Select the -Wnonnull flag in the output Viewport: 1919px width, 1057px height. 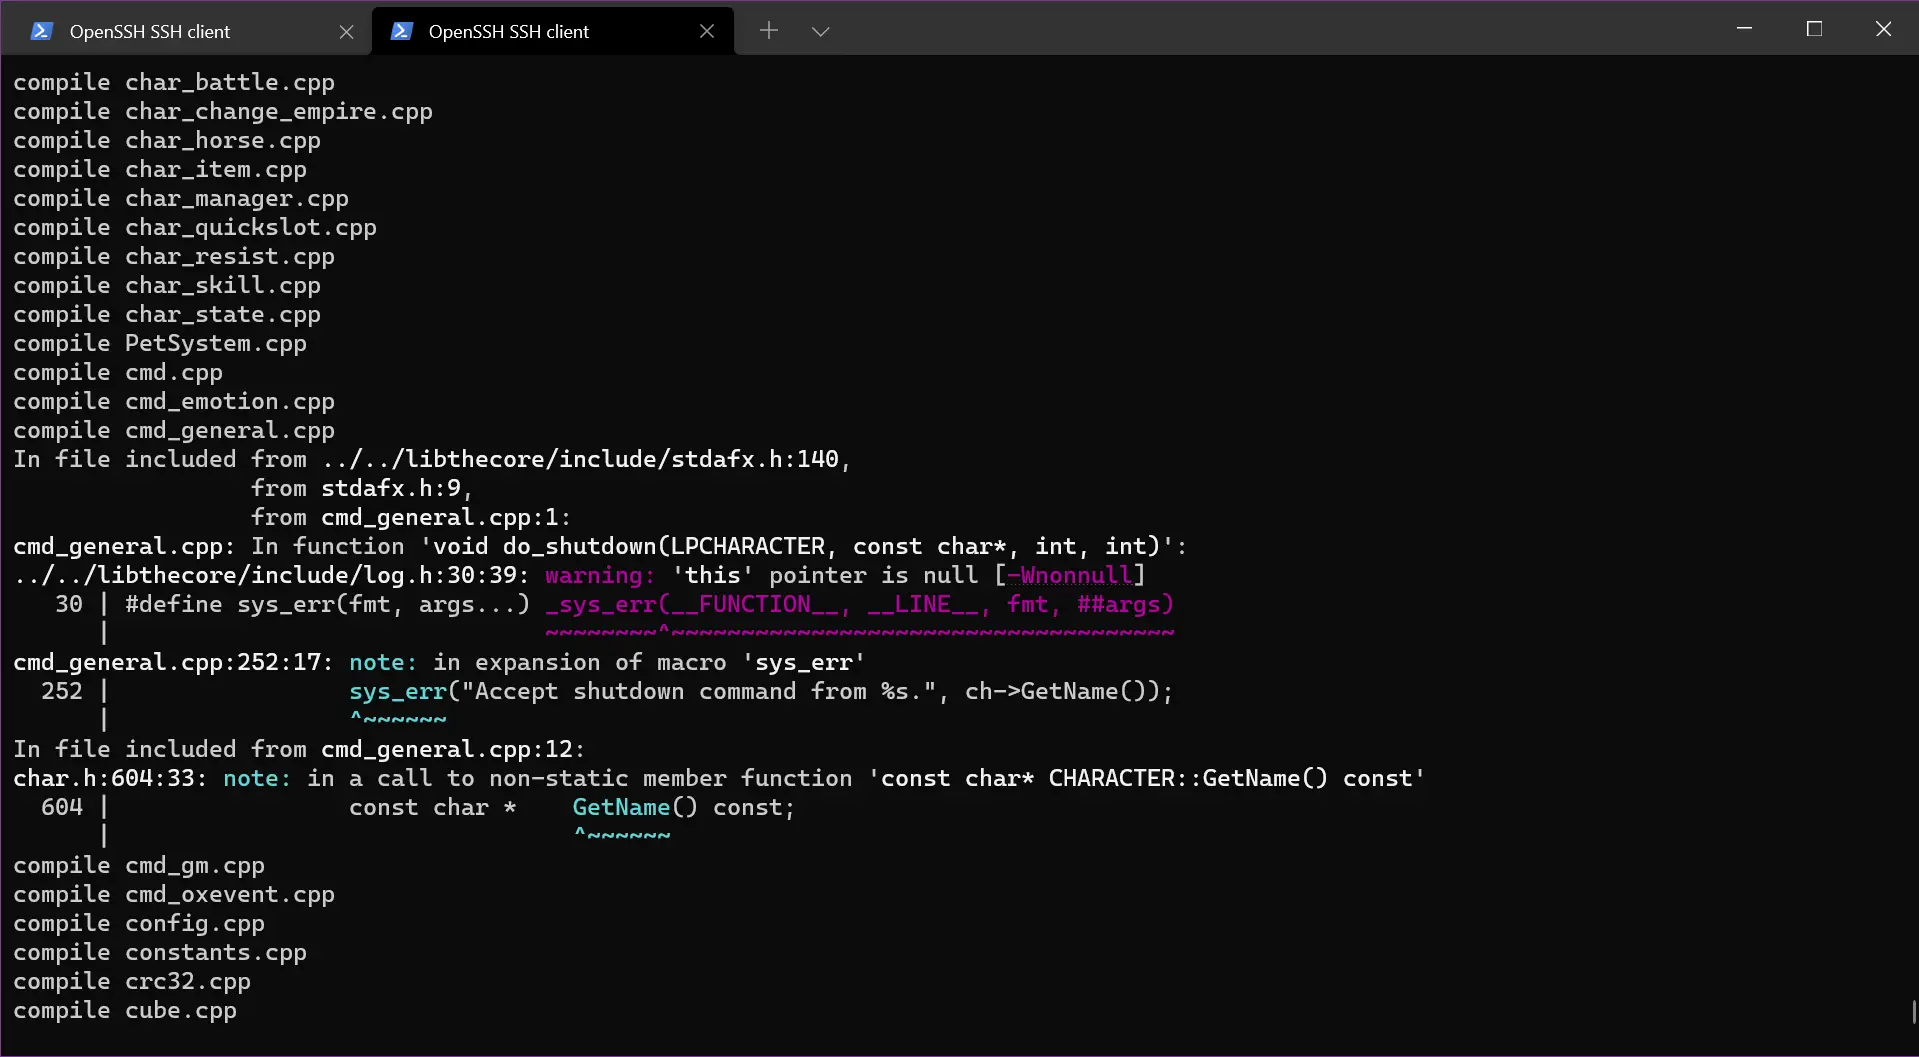tap(1071, 575)
